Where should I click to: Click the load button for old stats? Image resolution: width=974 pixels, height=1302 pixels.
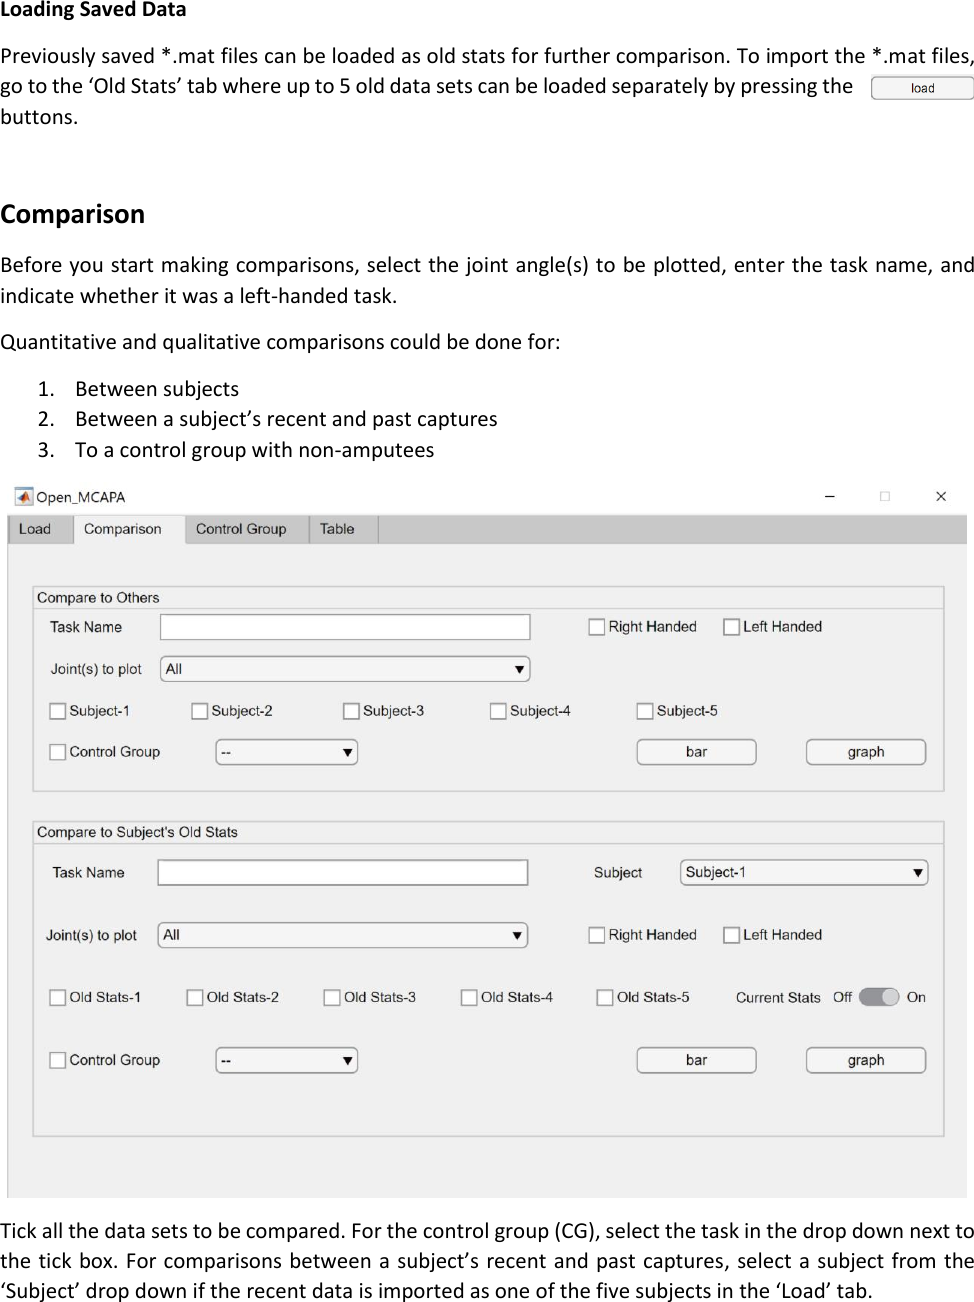point(921,87)
